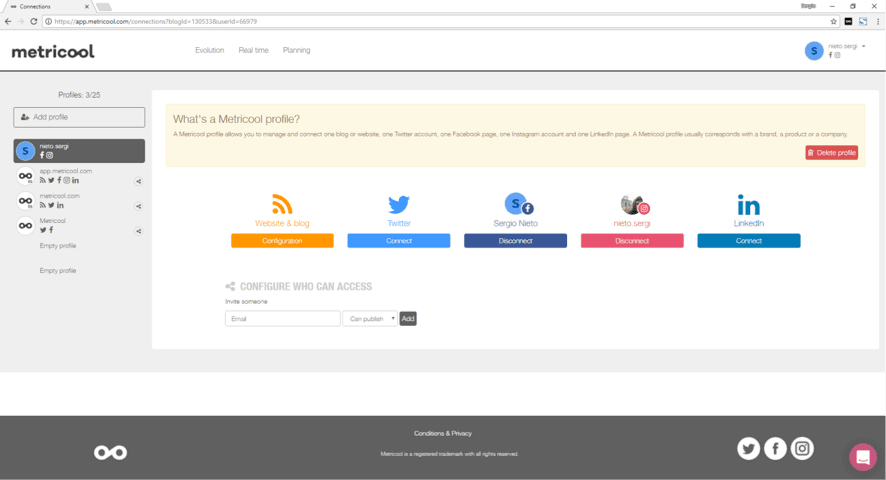The image size is (886, 480).
Task: Open Twitter from footer icon
Action: point(748,449)
